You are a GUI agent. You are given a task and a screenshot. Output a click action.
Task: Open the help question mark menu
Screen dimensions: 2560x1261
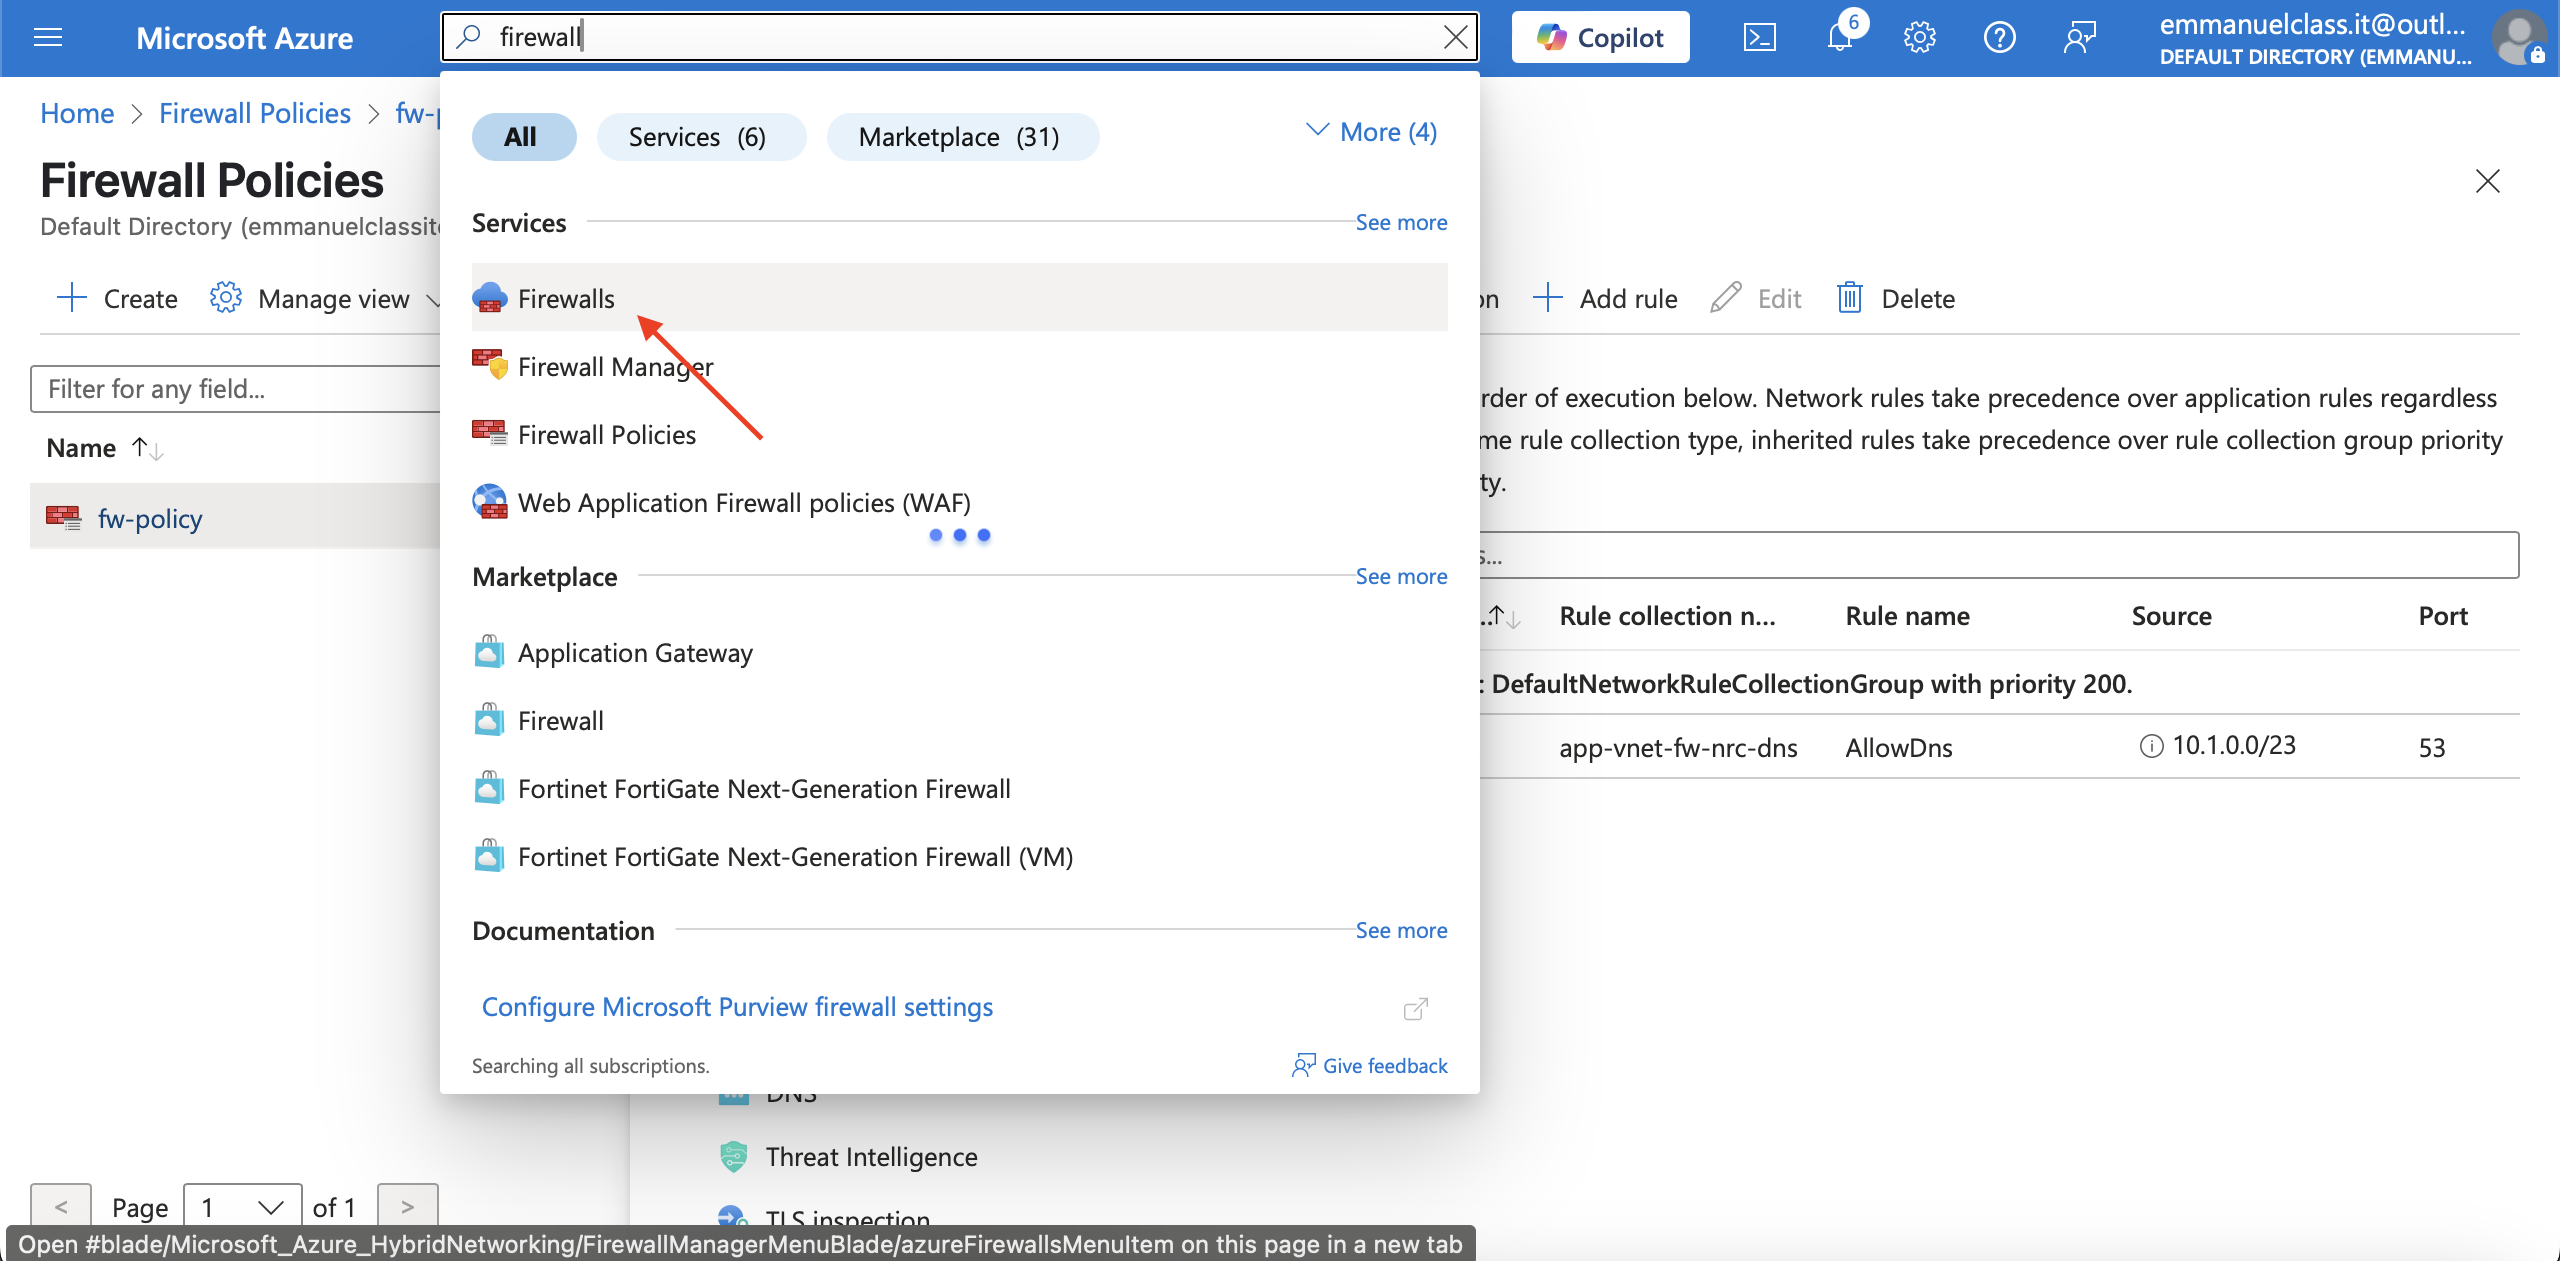coord(1999,38)
